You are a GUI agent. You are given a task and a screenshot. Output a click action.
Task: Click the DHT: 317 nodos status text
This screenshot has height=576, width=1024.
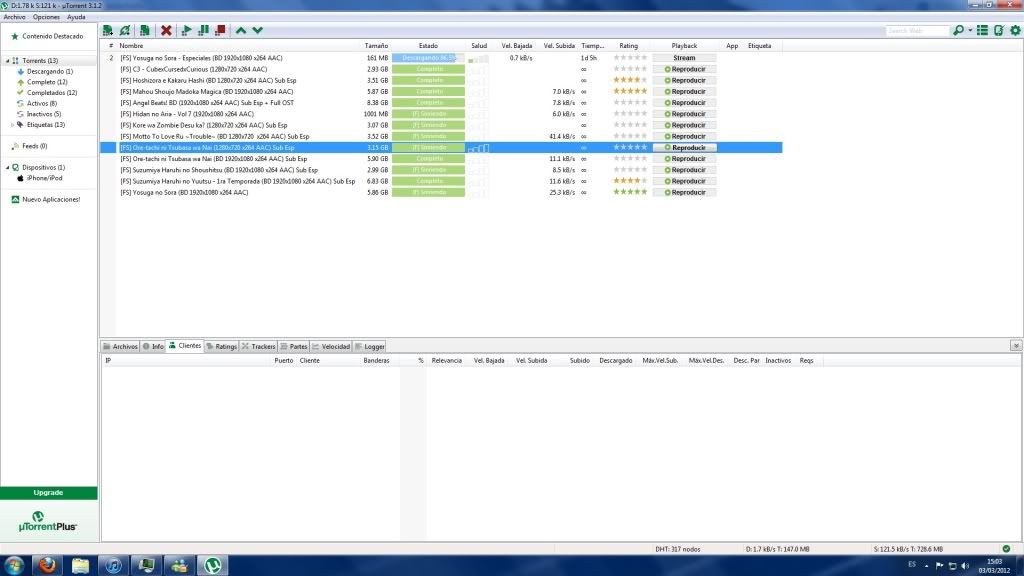[677, 549]
